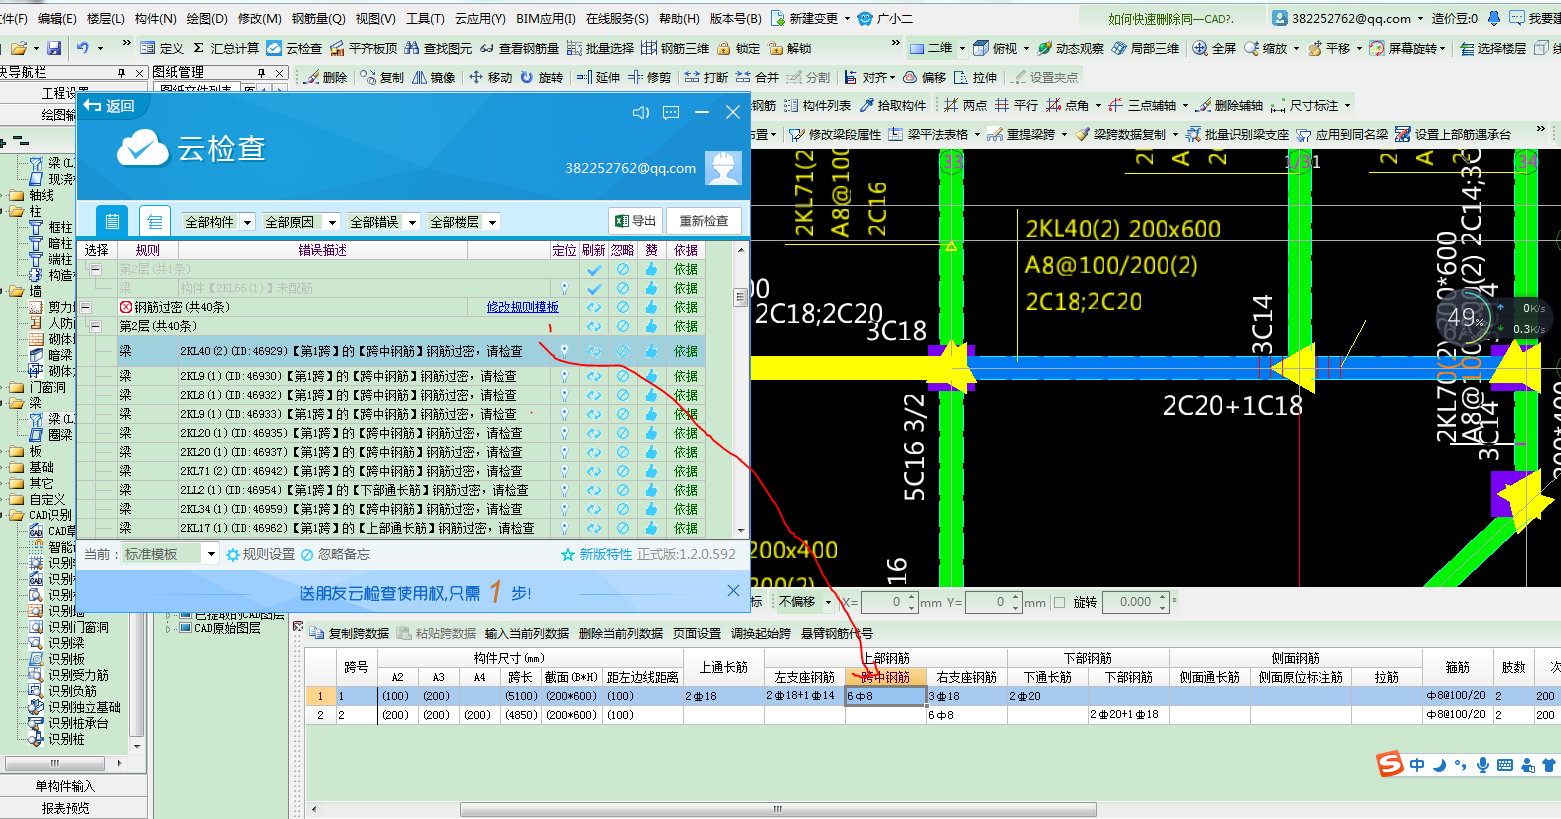Click the 锁定 lock icon
This screenshot has width=1561, height=819.
(x=739, y=48)
